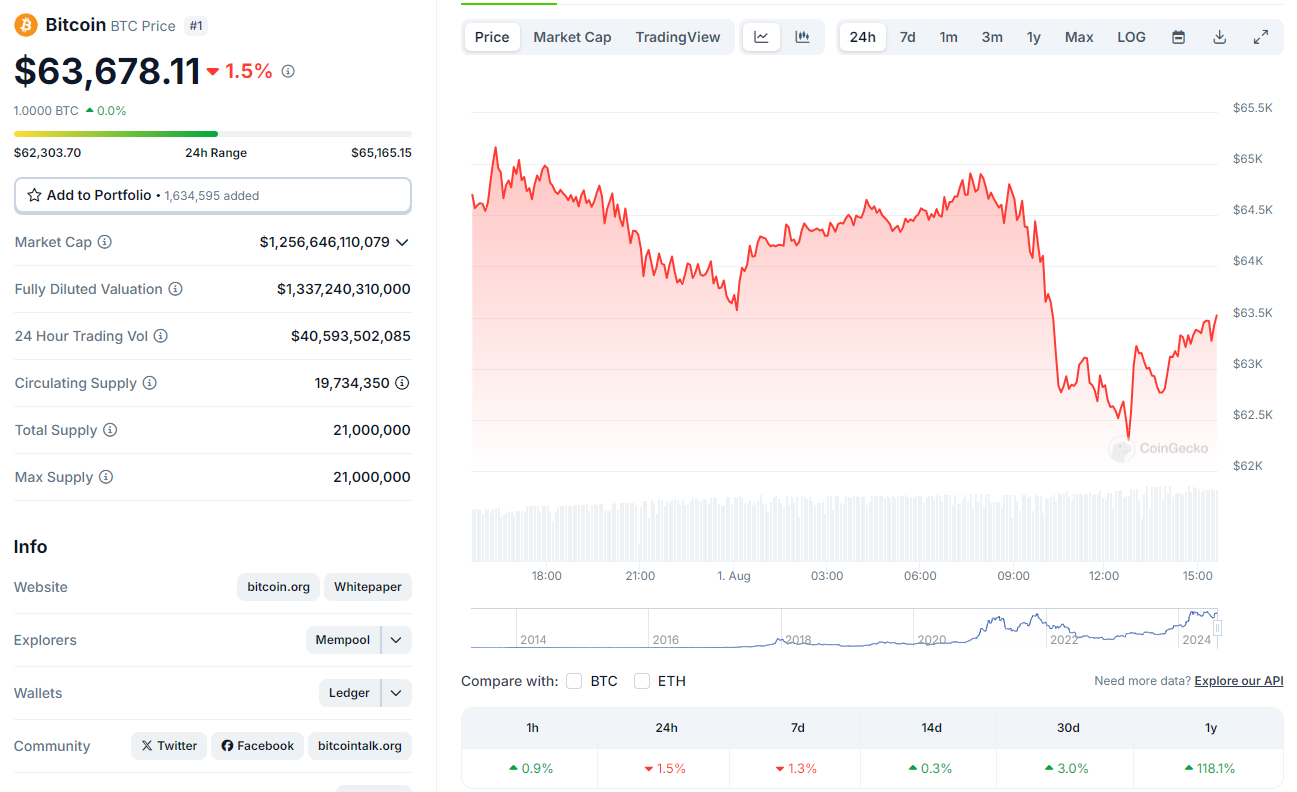Open the Facebook community link
The height and width of the screenshot is (792, 1297).
tap(258, 746)
